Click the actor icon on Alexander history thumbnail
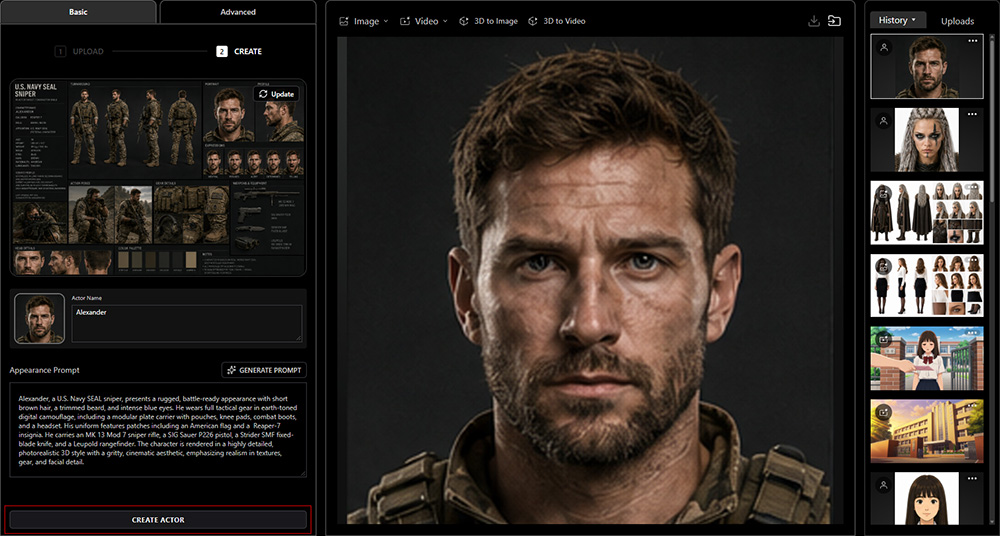The width and height of the screenshot is (1000, 536). pos(884,47)
